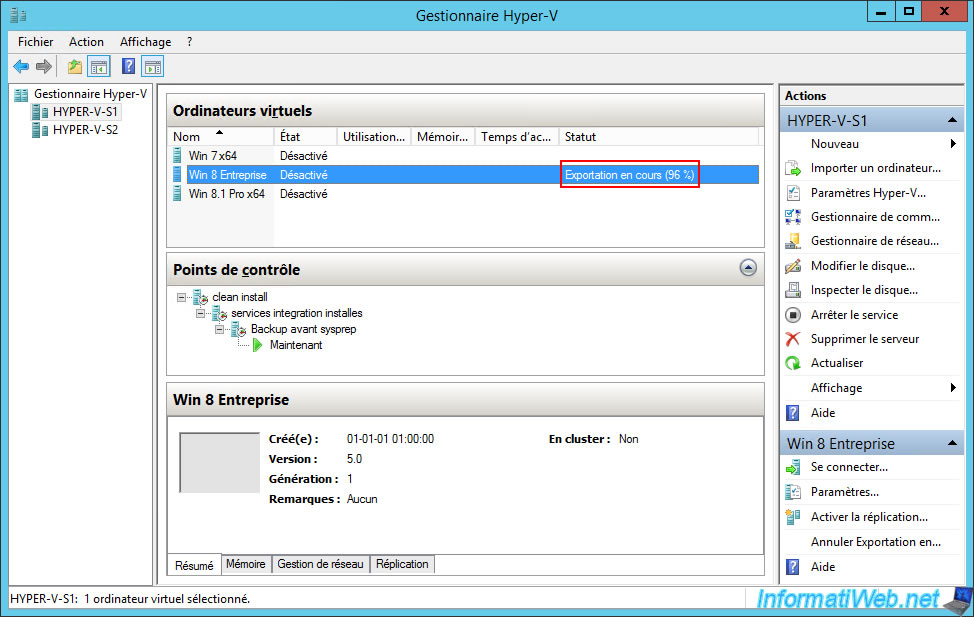This screenshot has height=617, width=974.
Task: Click the Importer un ordinateur icon
Action: [793, 168]
